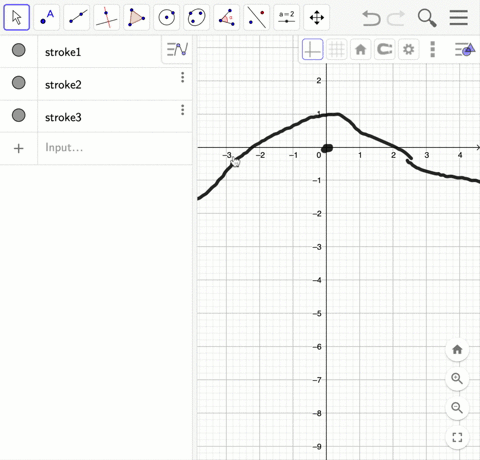Screen dimensions: 480x460
Task: Zoom out of the graphics view
Action: pyautogui.click(x=457, y=408)
